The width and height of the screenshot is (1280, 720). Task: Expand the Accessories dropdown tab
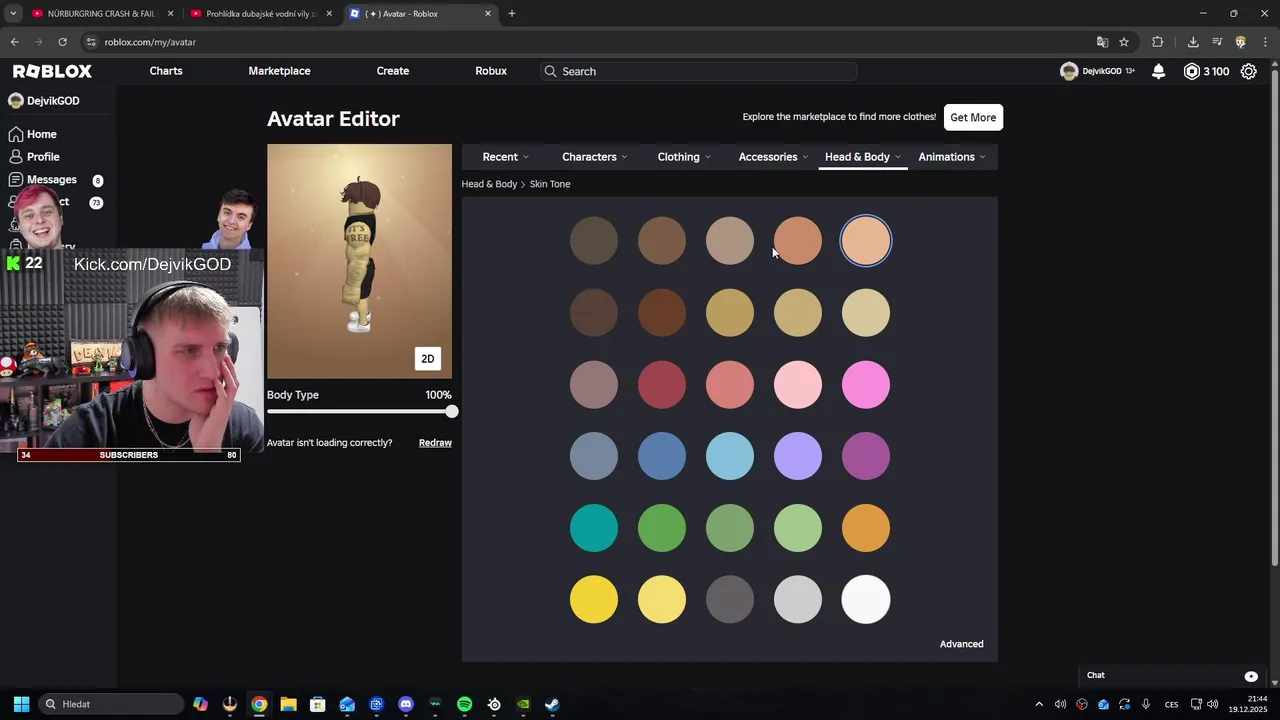click(x=773, y=157)
